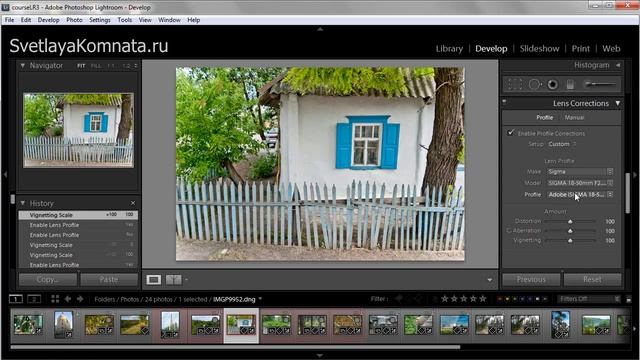Open the lens Make dropdown showing Sigma
This screenshot has width=640, height=360.
point(580,172)
